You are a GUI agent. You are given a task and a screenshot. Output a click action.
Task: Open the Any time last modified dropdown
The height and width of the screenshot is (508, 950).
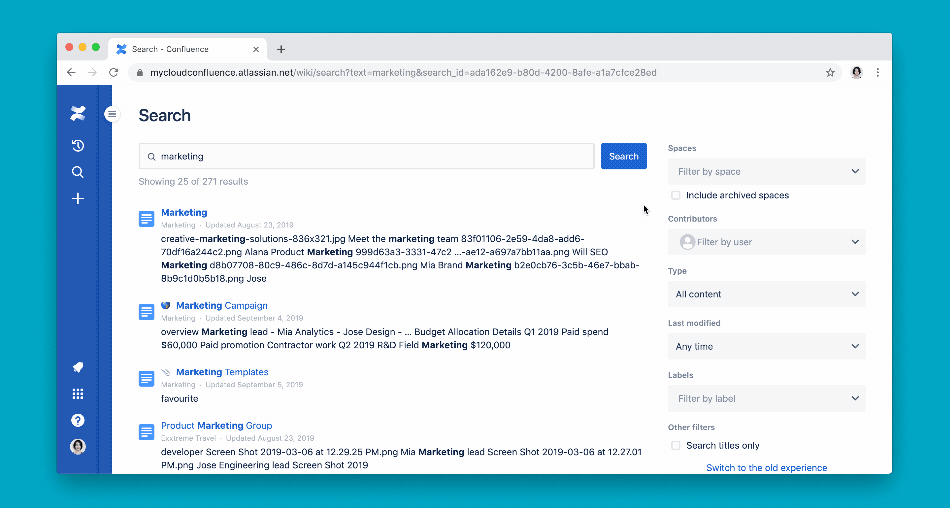point(766,346)
